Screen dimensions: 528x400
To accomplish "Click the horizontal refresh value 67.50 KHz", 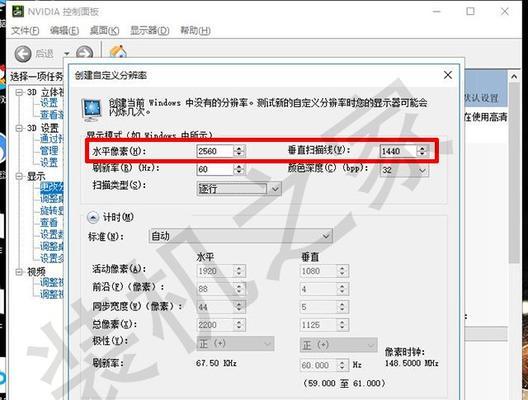I will coord(216,363).
